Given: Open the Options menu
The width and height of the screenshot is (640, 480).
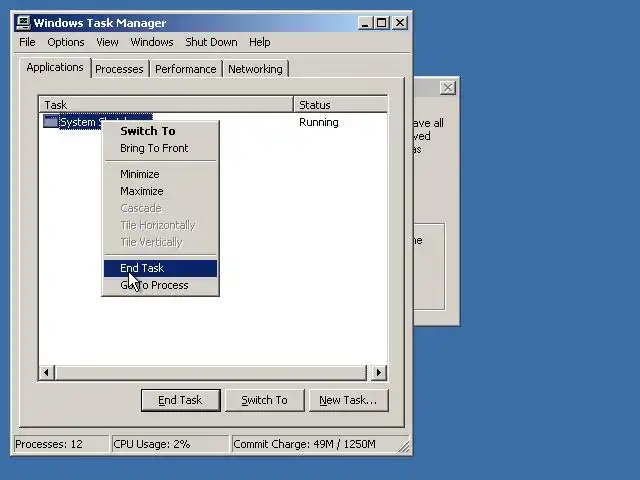Looking at the screenshot, I should tap(66, 42).
